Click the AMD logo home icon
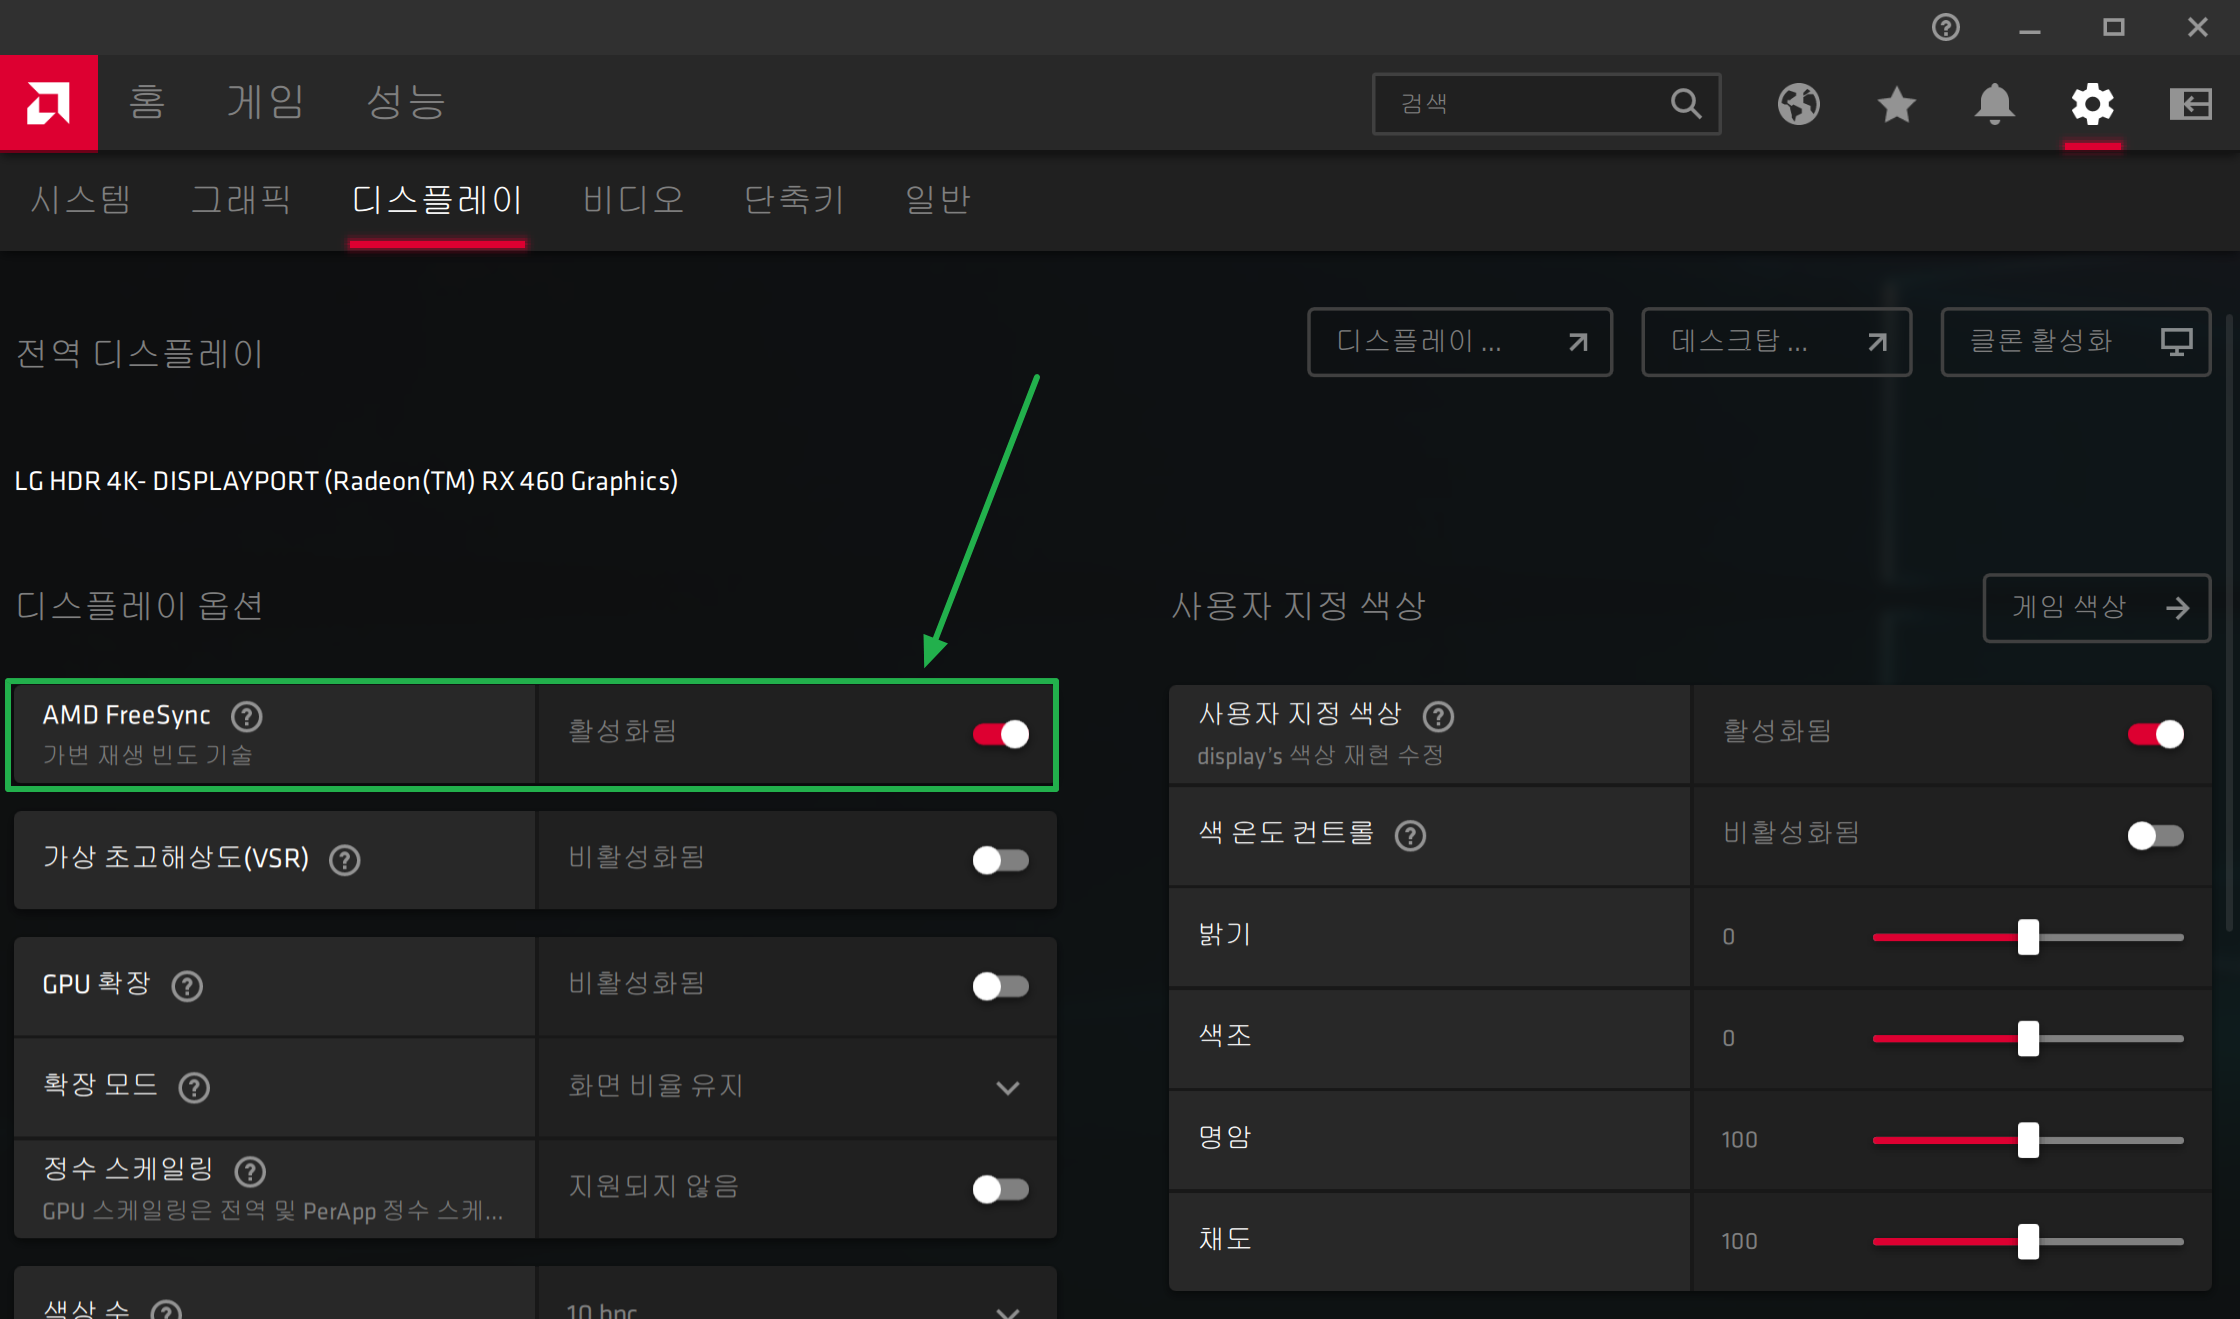2240x1319 pixels. click(x=48, y=103)
